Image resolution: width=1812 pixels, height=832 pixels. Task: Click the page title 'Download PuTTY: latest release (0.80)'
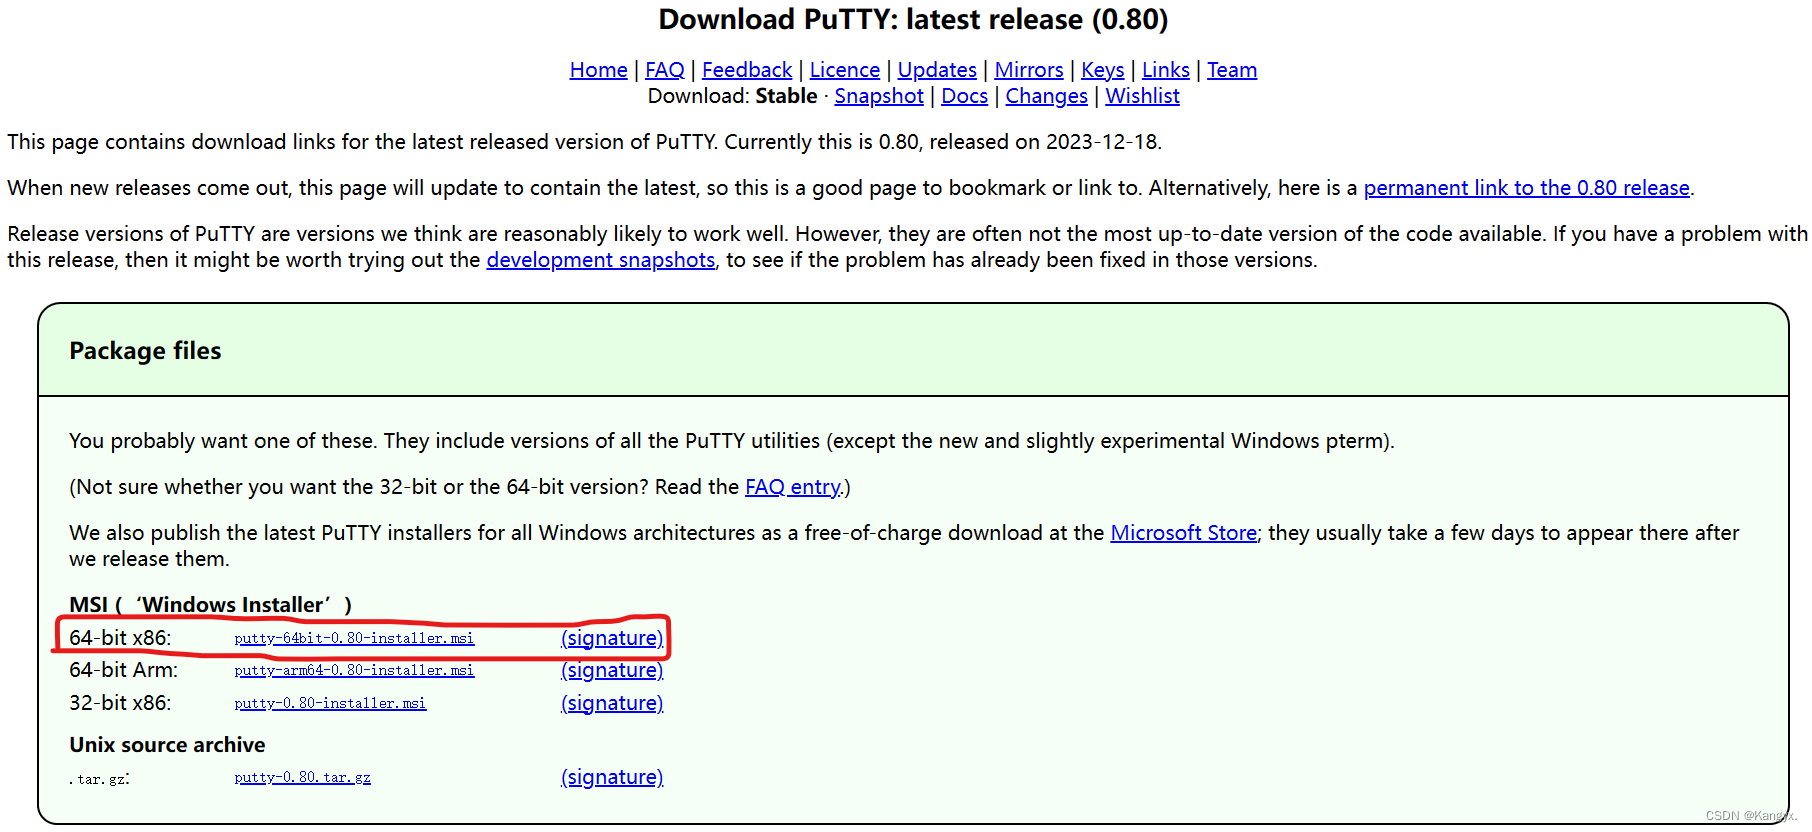913,20
